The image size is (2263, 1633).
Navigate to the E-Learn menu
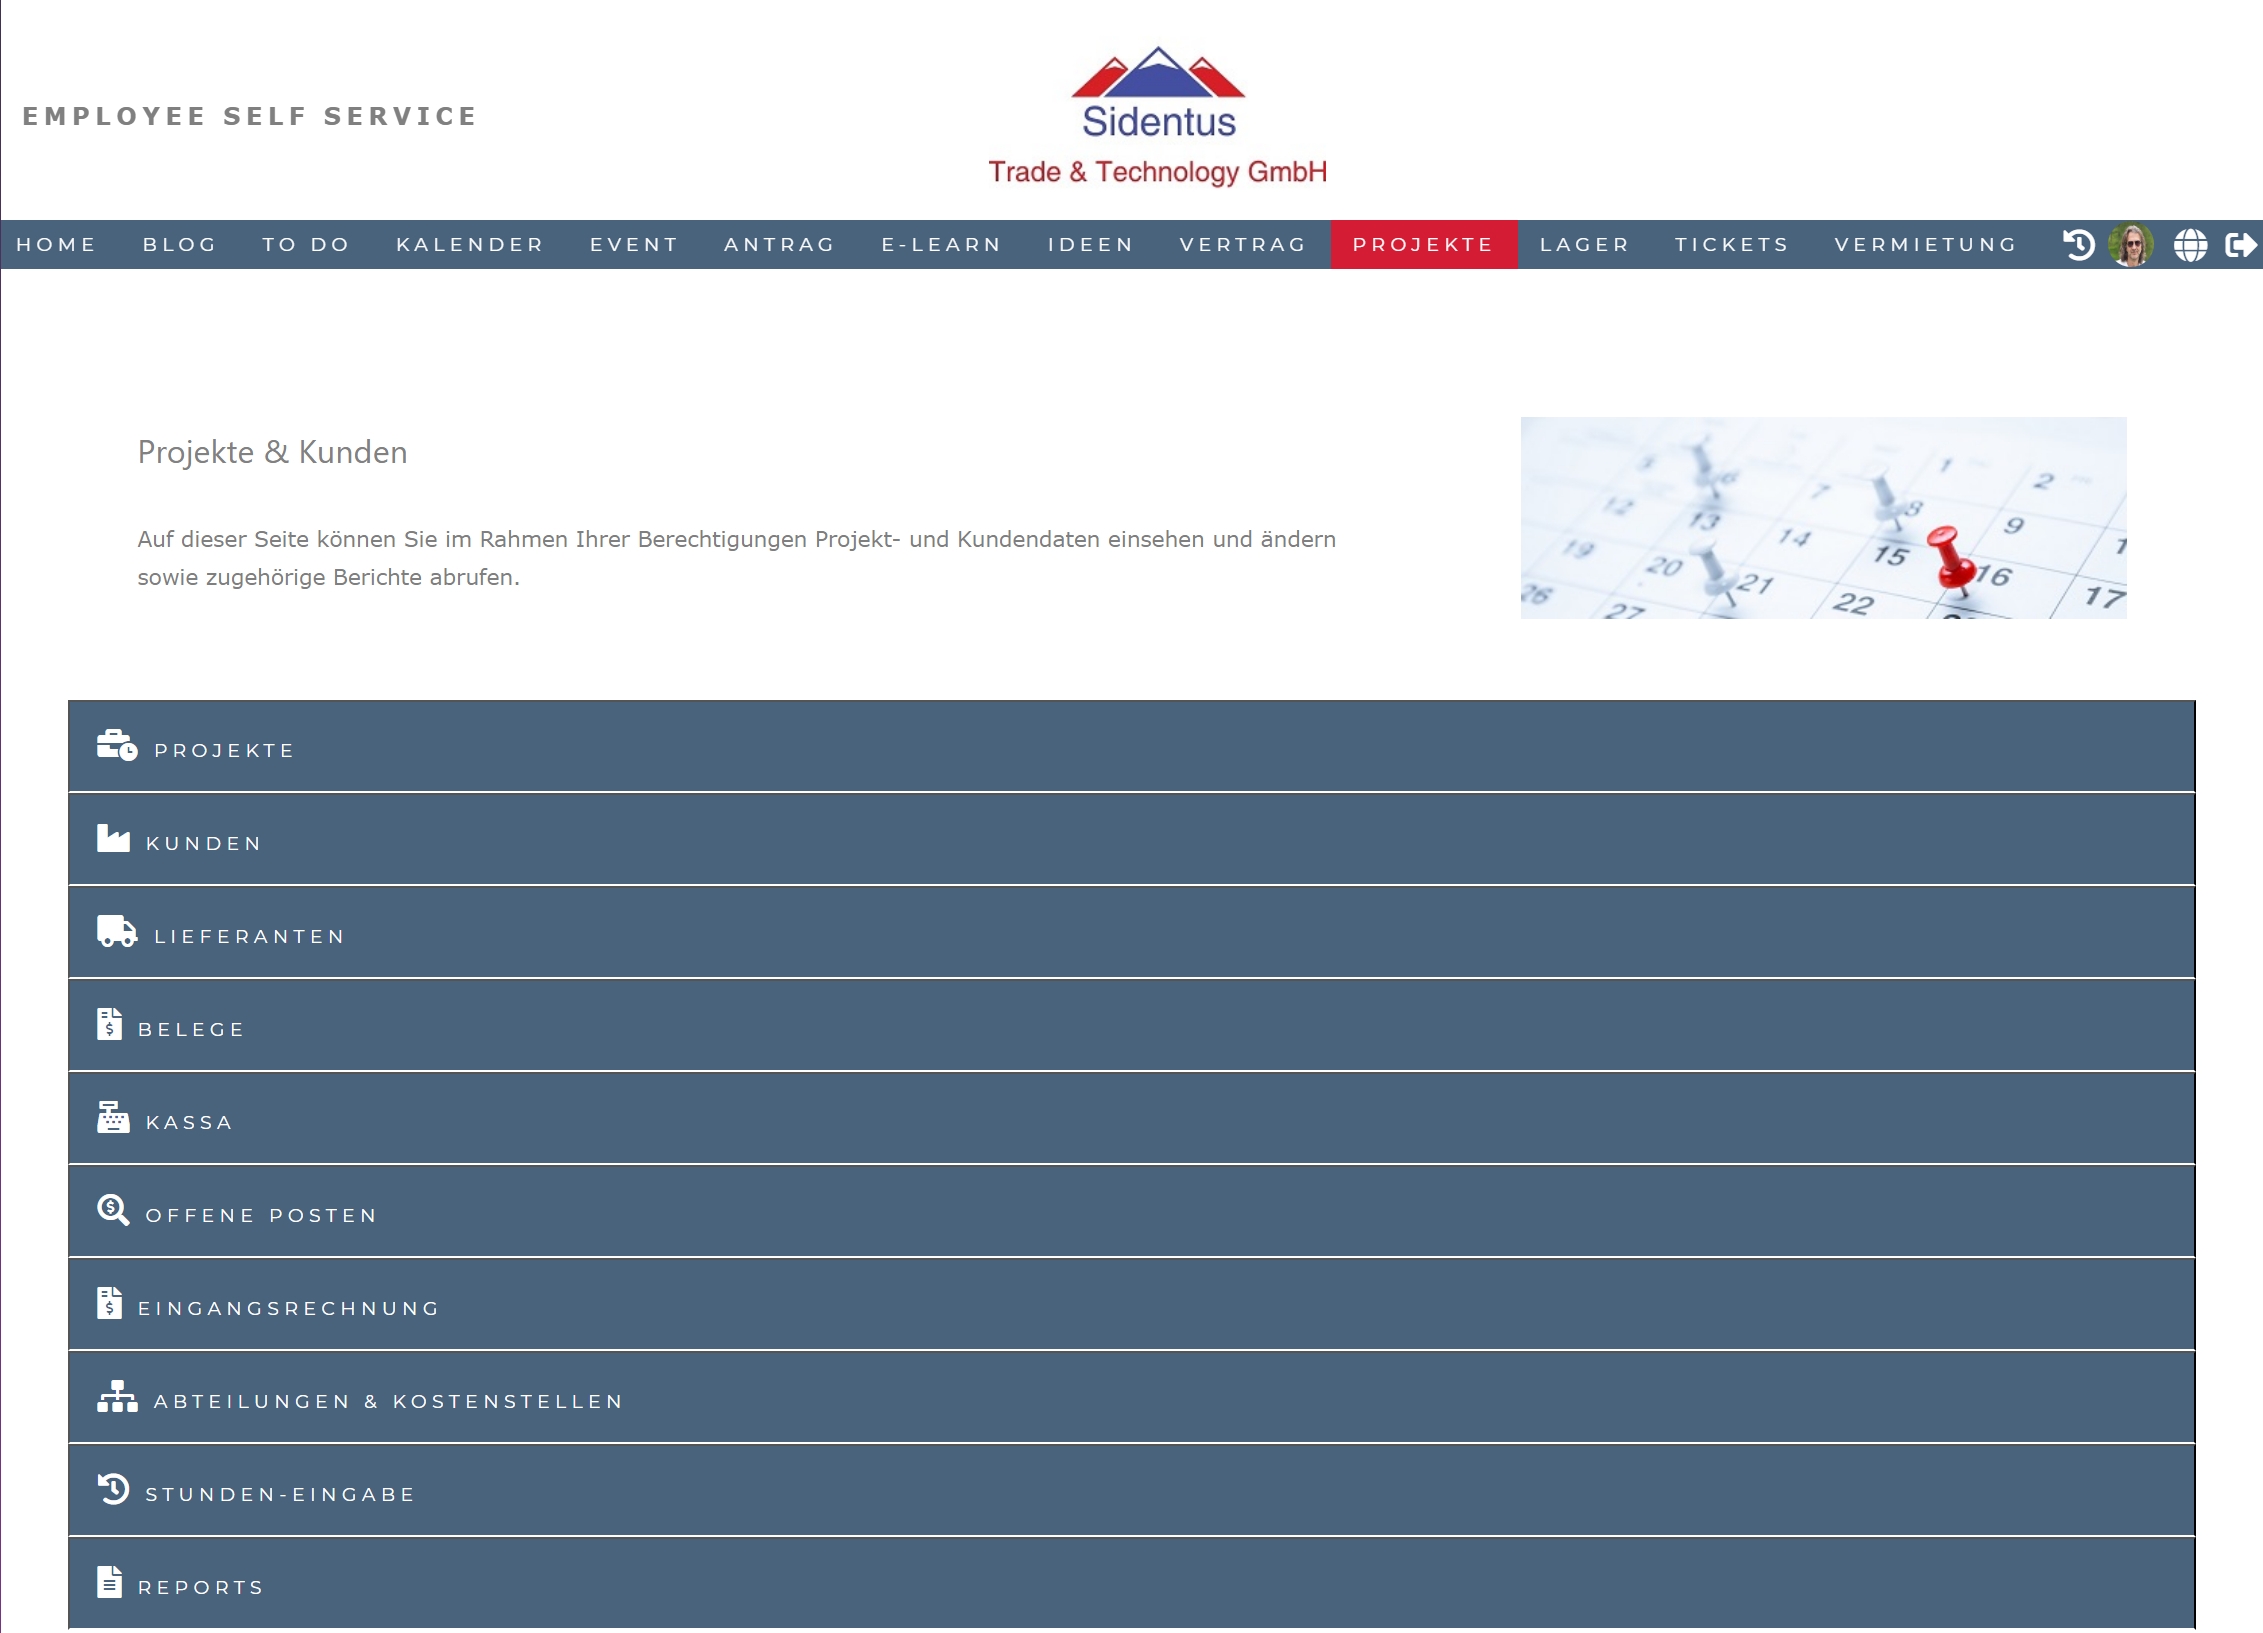tap(941, 245)
